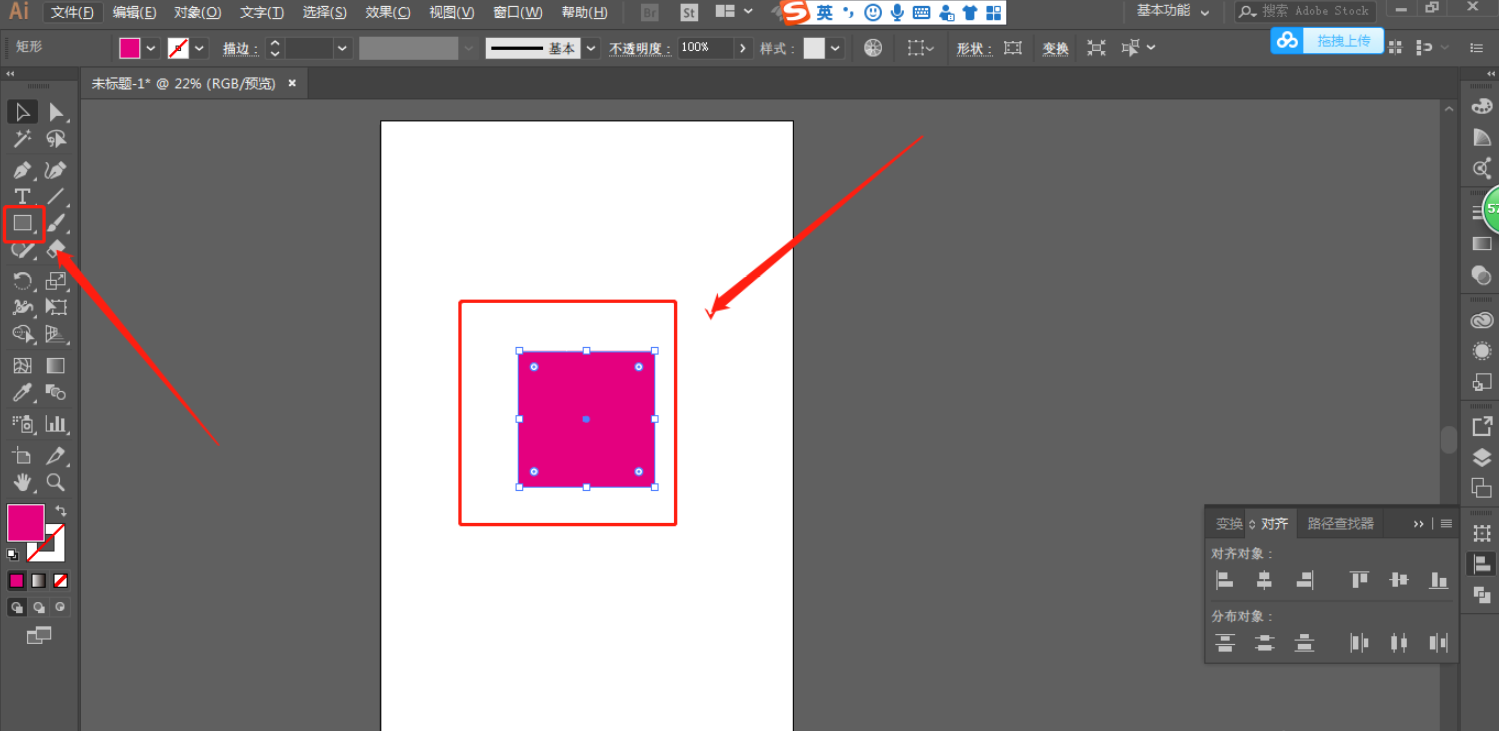
Task: Click the 描边 stroke link
Action: tap(240, 48)
